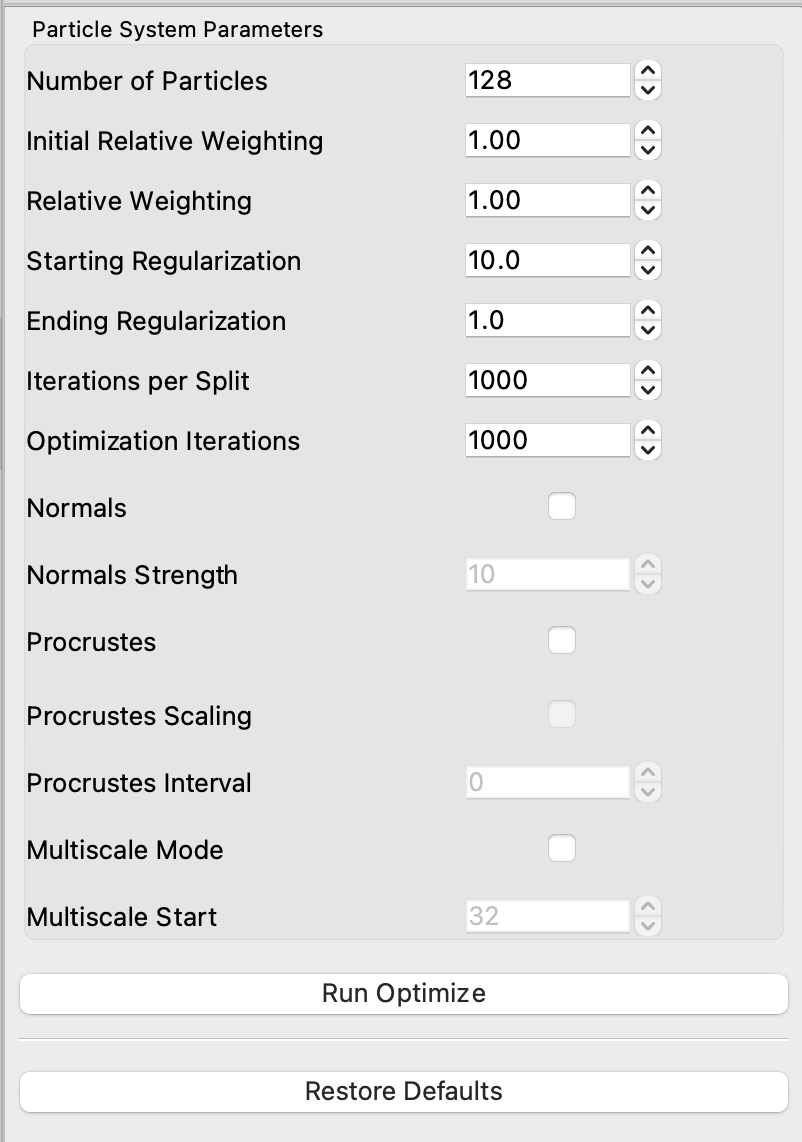Viewport: 802px width, 1142px height.
Task: Decrease Ending Regularization with down arrow
Action: point(647,328)
